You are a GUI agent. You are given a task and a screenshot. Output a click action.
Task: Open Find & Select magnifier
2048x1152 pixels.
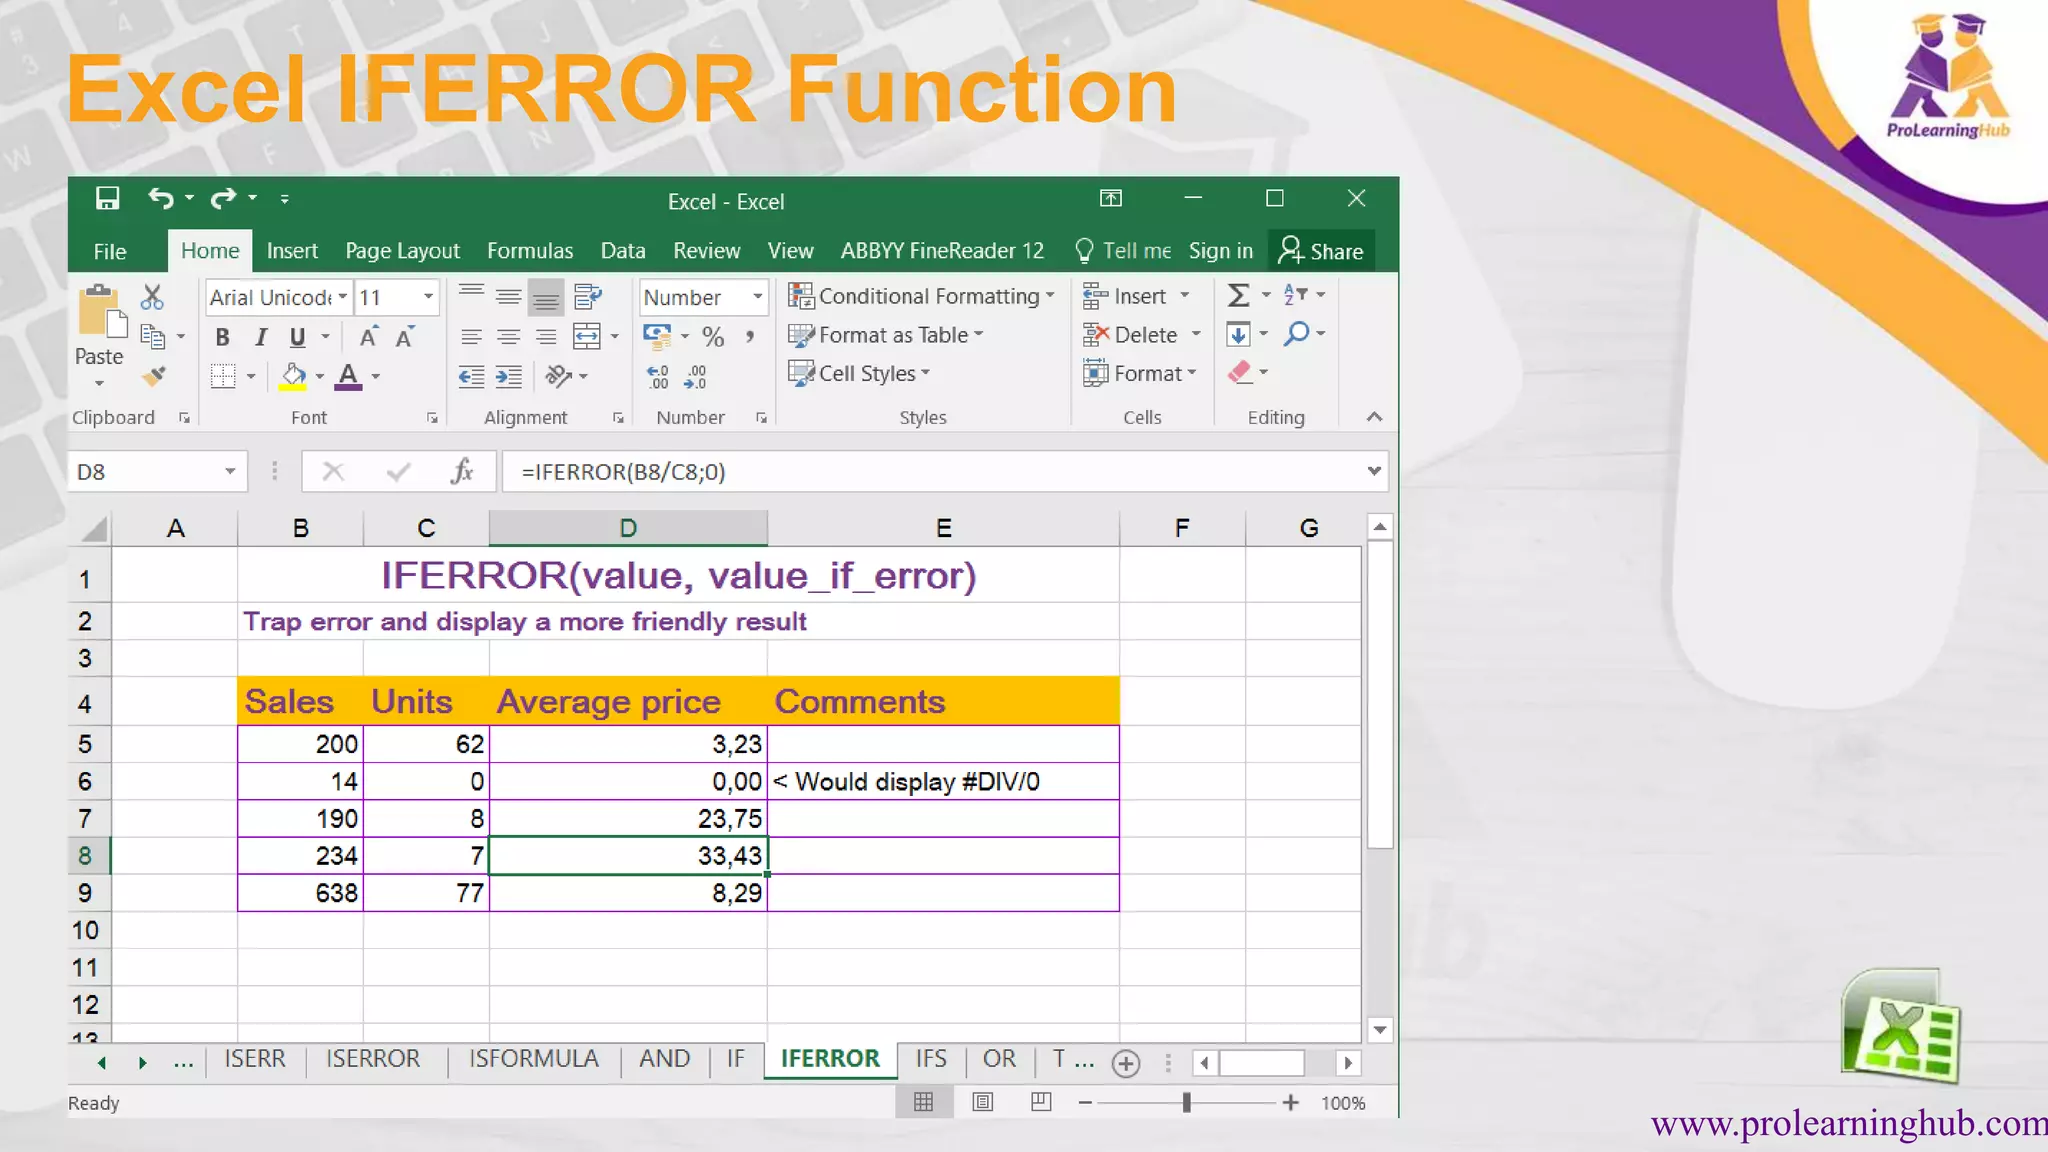coord(1297,333)
